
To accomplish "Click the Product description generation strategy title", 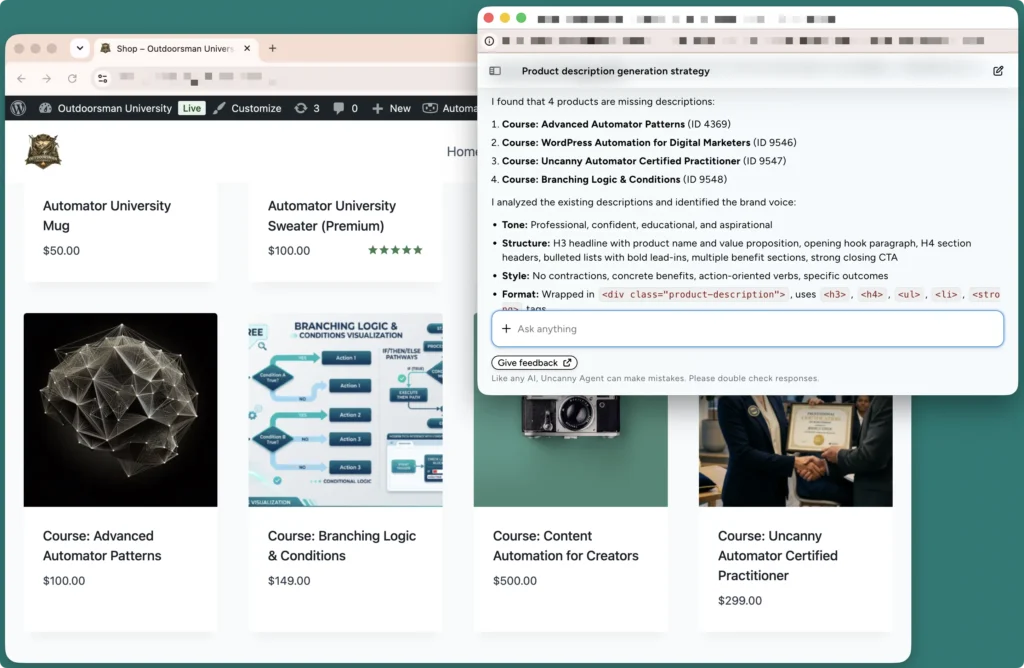I will pos(615,71).
